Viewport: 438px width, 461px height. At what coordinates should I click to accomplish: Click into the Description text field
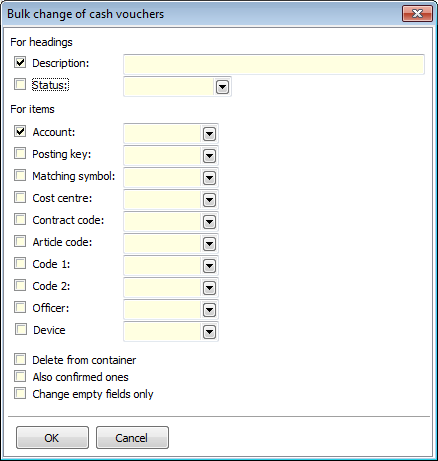[274, 64]
